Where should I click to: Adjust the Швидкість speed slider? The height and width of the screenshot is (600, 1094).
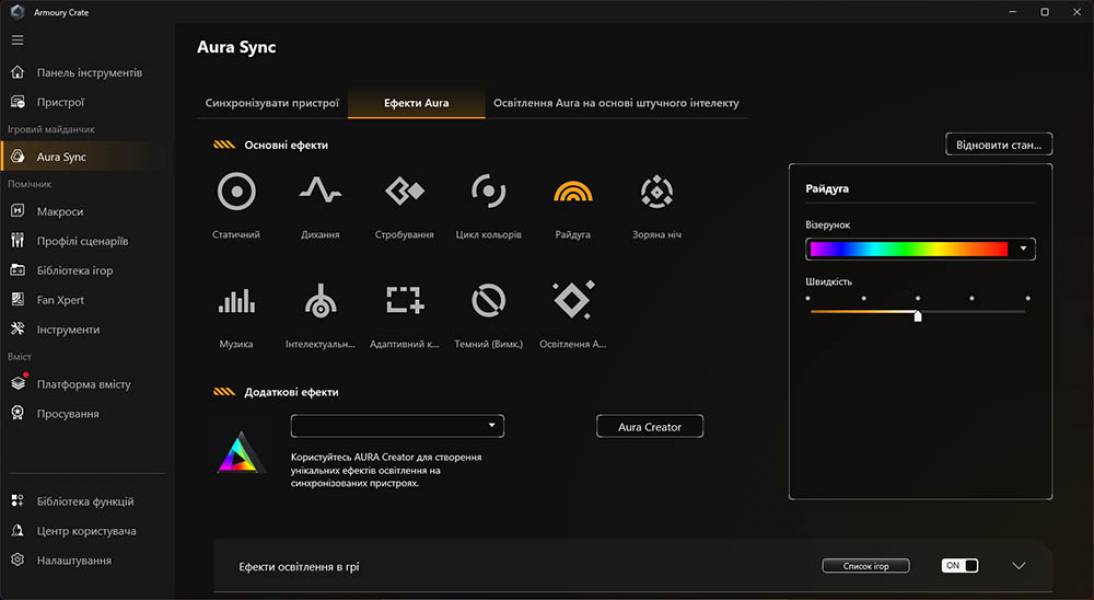click(916, 317)
